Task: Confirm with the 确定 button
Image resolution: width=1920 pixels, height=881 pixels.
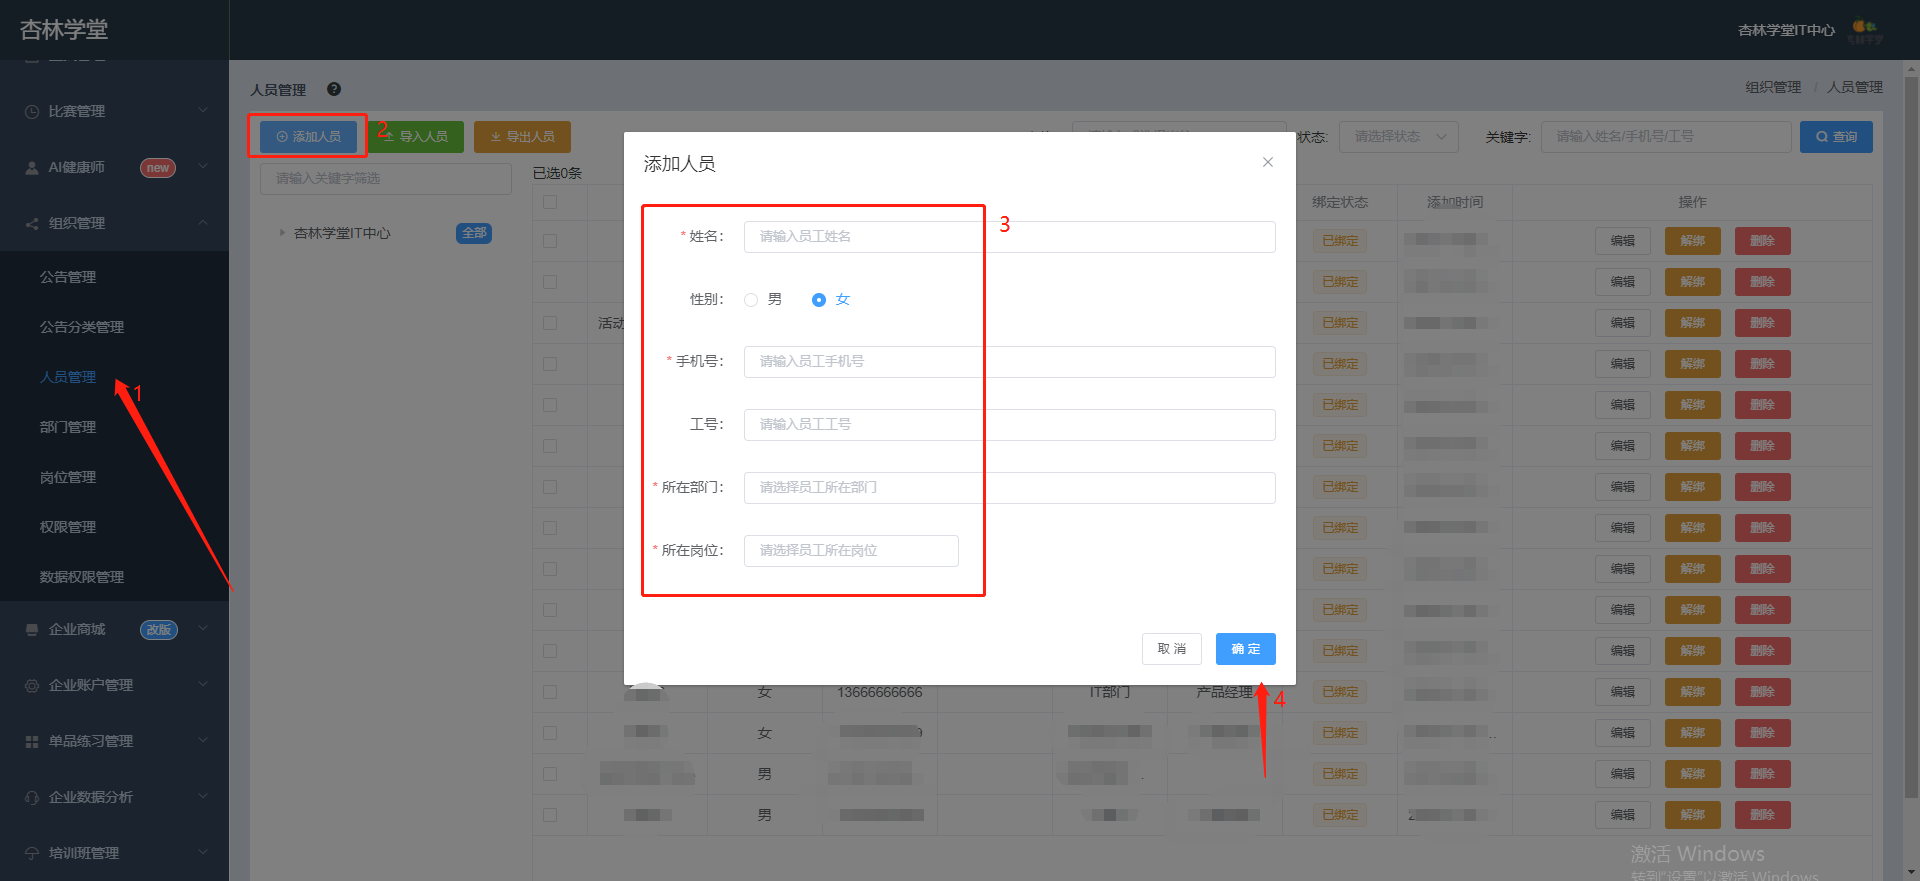Action: coord(1246,649)
